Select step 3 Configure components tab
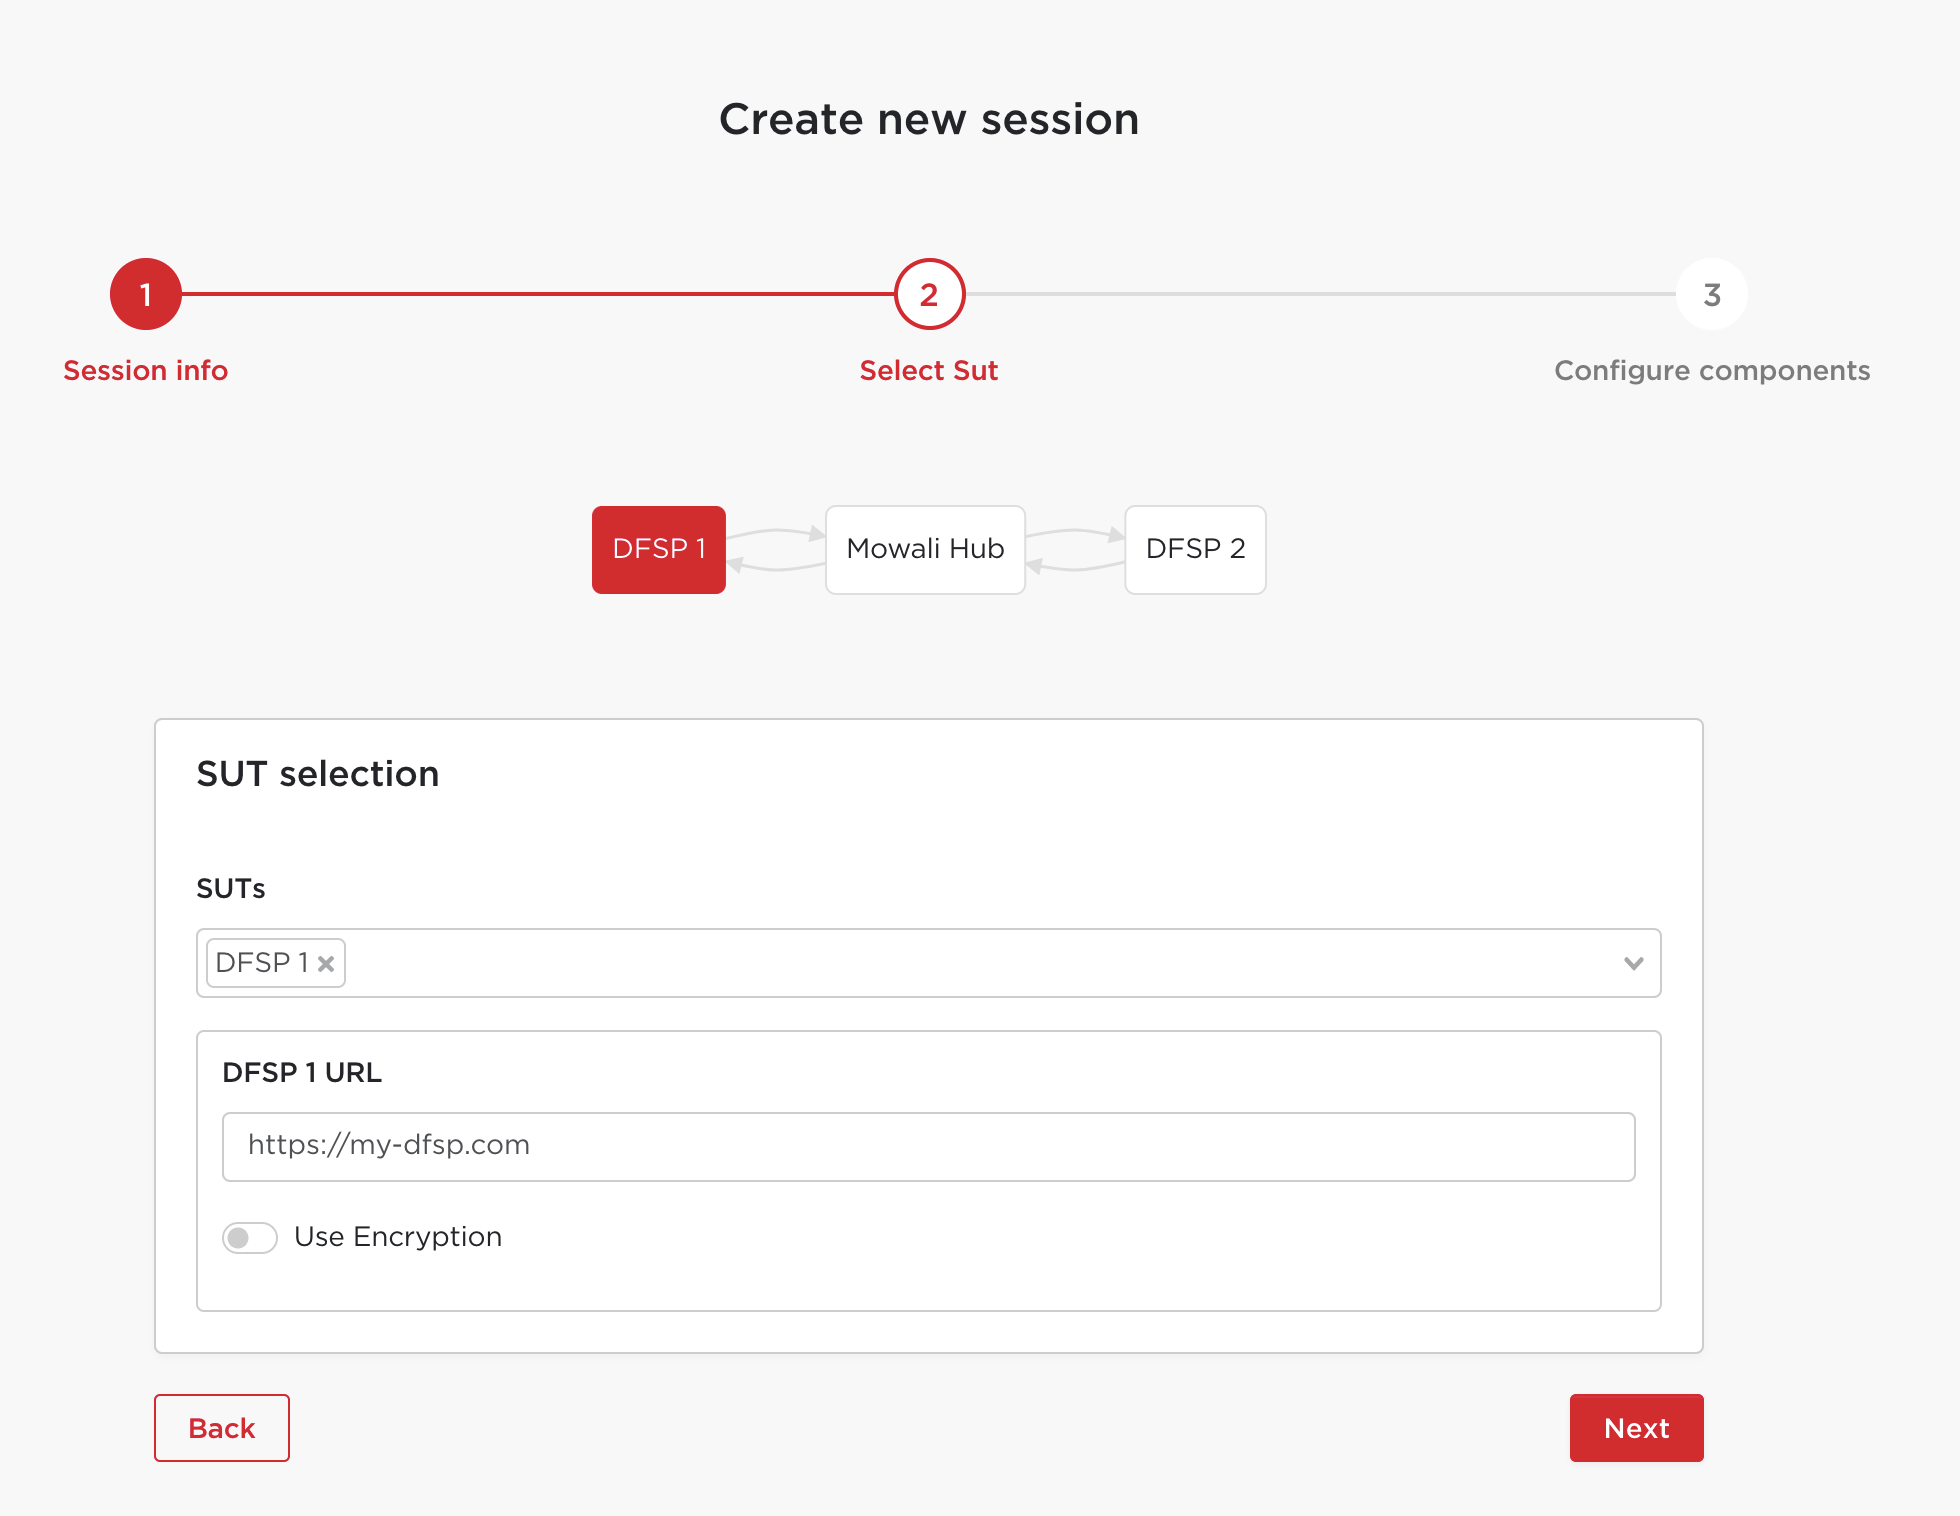The image size is (1960, 1516). (x=1710, y=294)
